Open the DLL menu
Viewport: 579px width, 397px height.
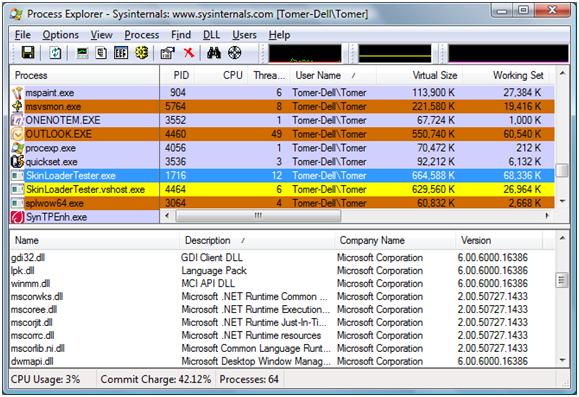(212, 35)
